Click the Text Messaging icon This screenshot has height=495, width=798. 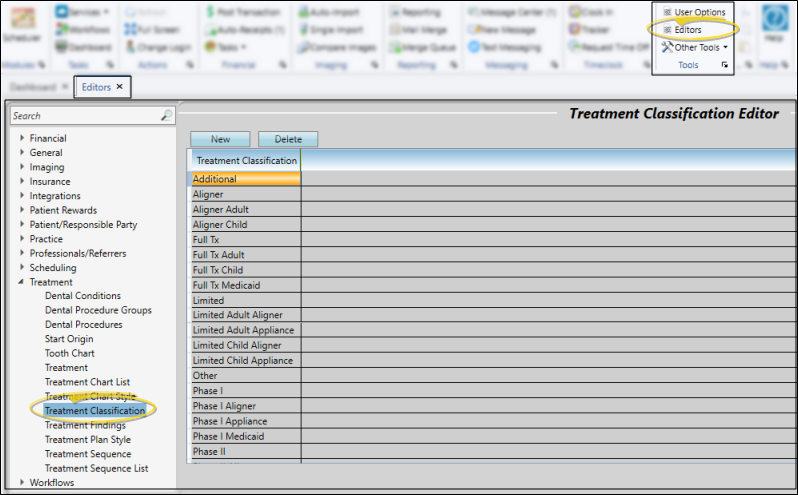[x=477, y=47]
